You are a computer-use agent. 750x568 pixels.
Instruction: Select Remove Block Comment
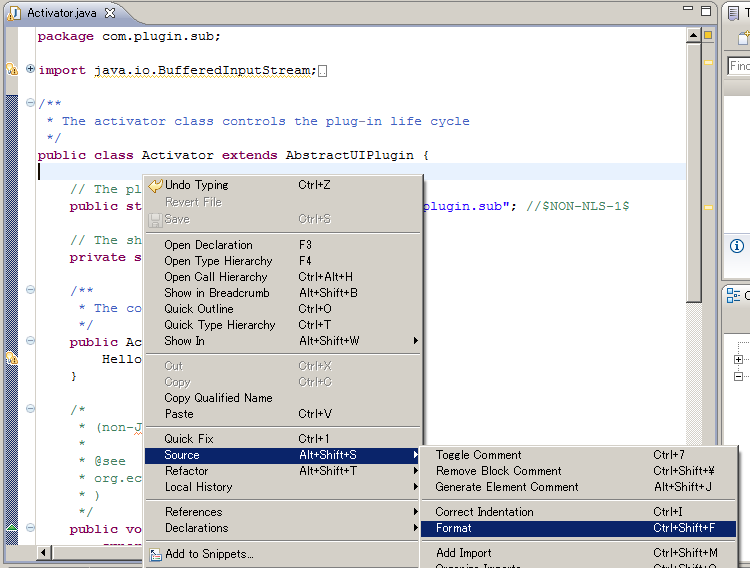579,471
